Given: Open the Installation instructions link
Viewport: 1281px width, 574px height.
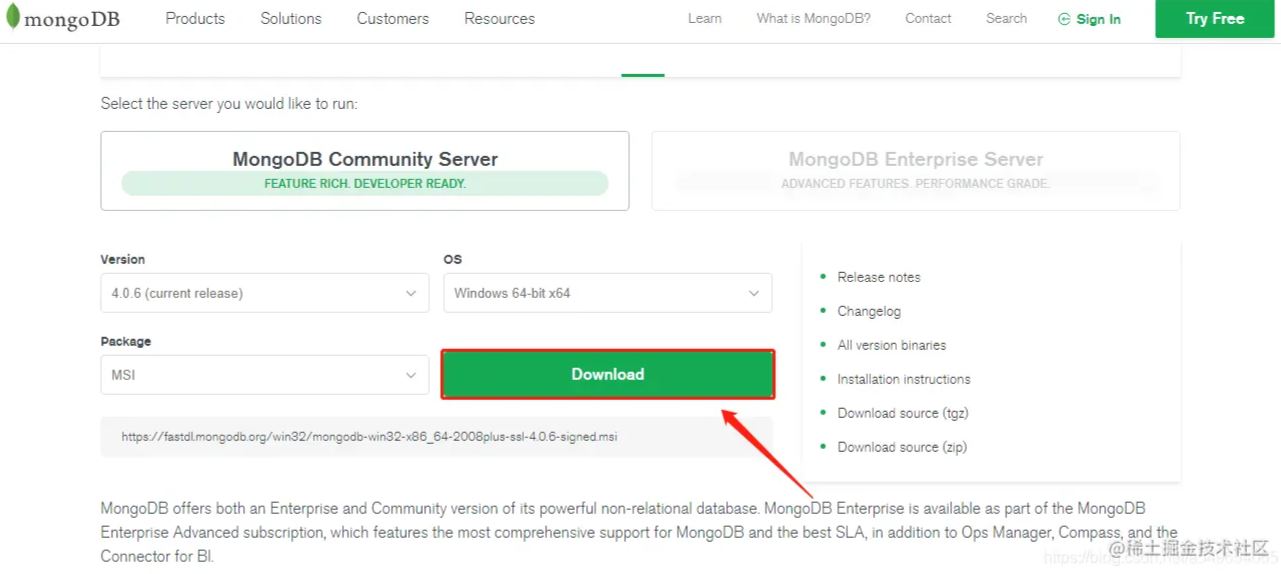Looking at the screenshot, I should 904,379.
